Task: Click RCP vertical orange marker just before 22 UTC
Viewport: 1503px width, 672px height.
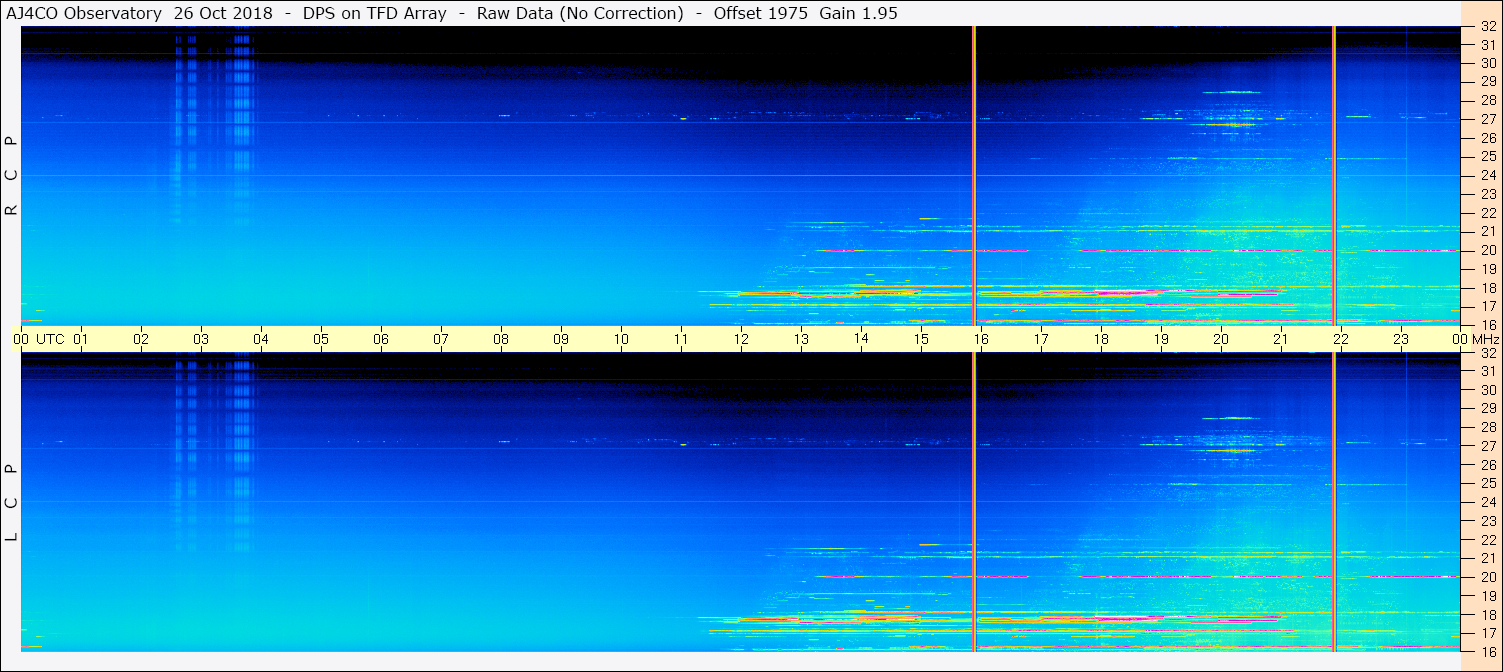Action: [1334, 176]
